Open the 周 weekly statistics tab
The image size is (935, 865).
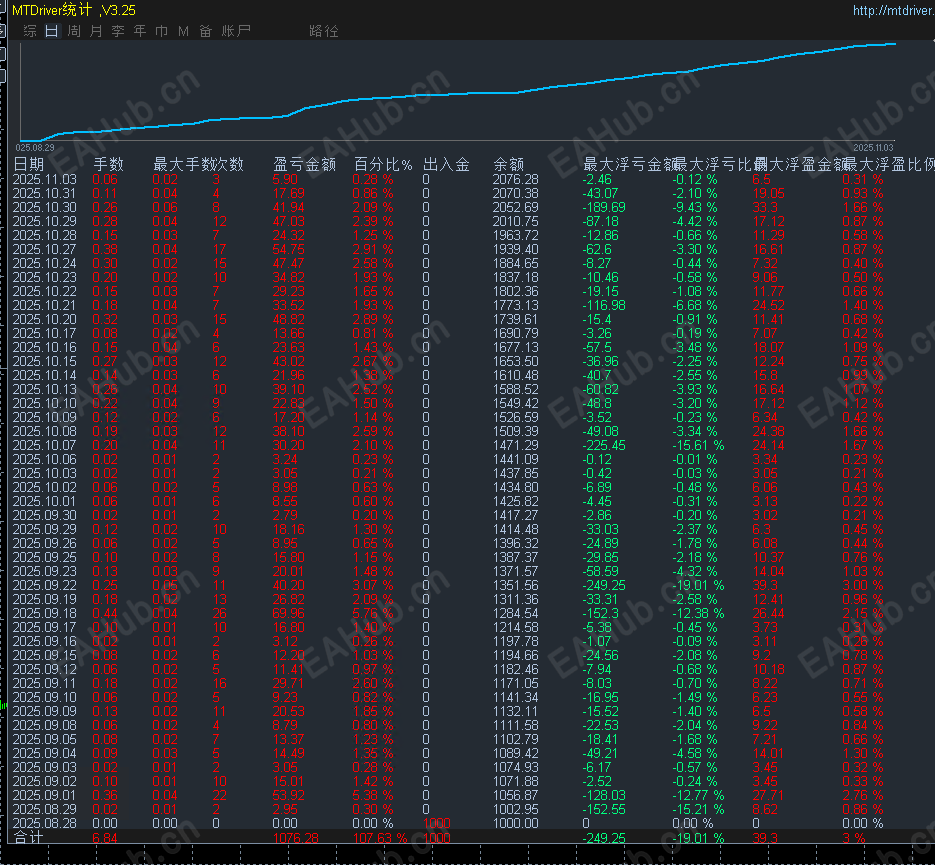click(74, 31)
